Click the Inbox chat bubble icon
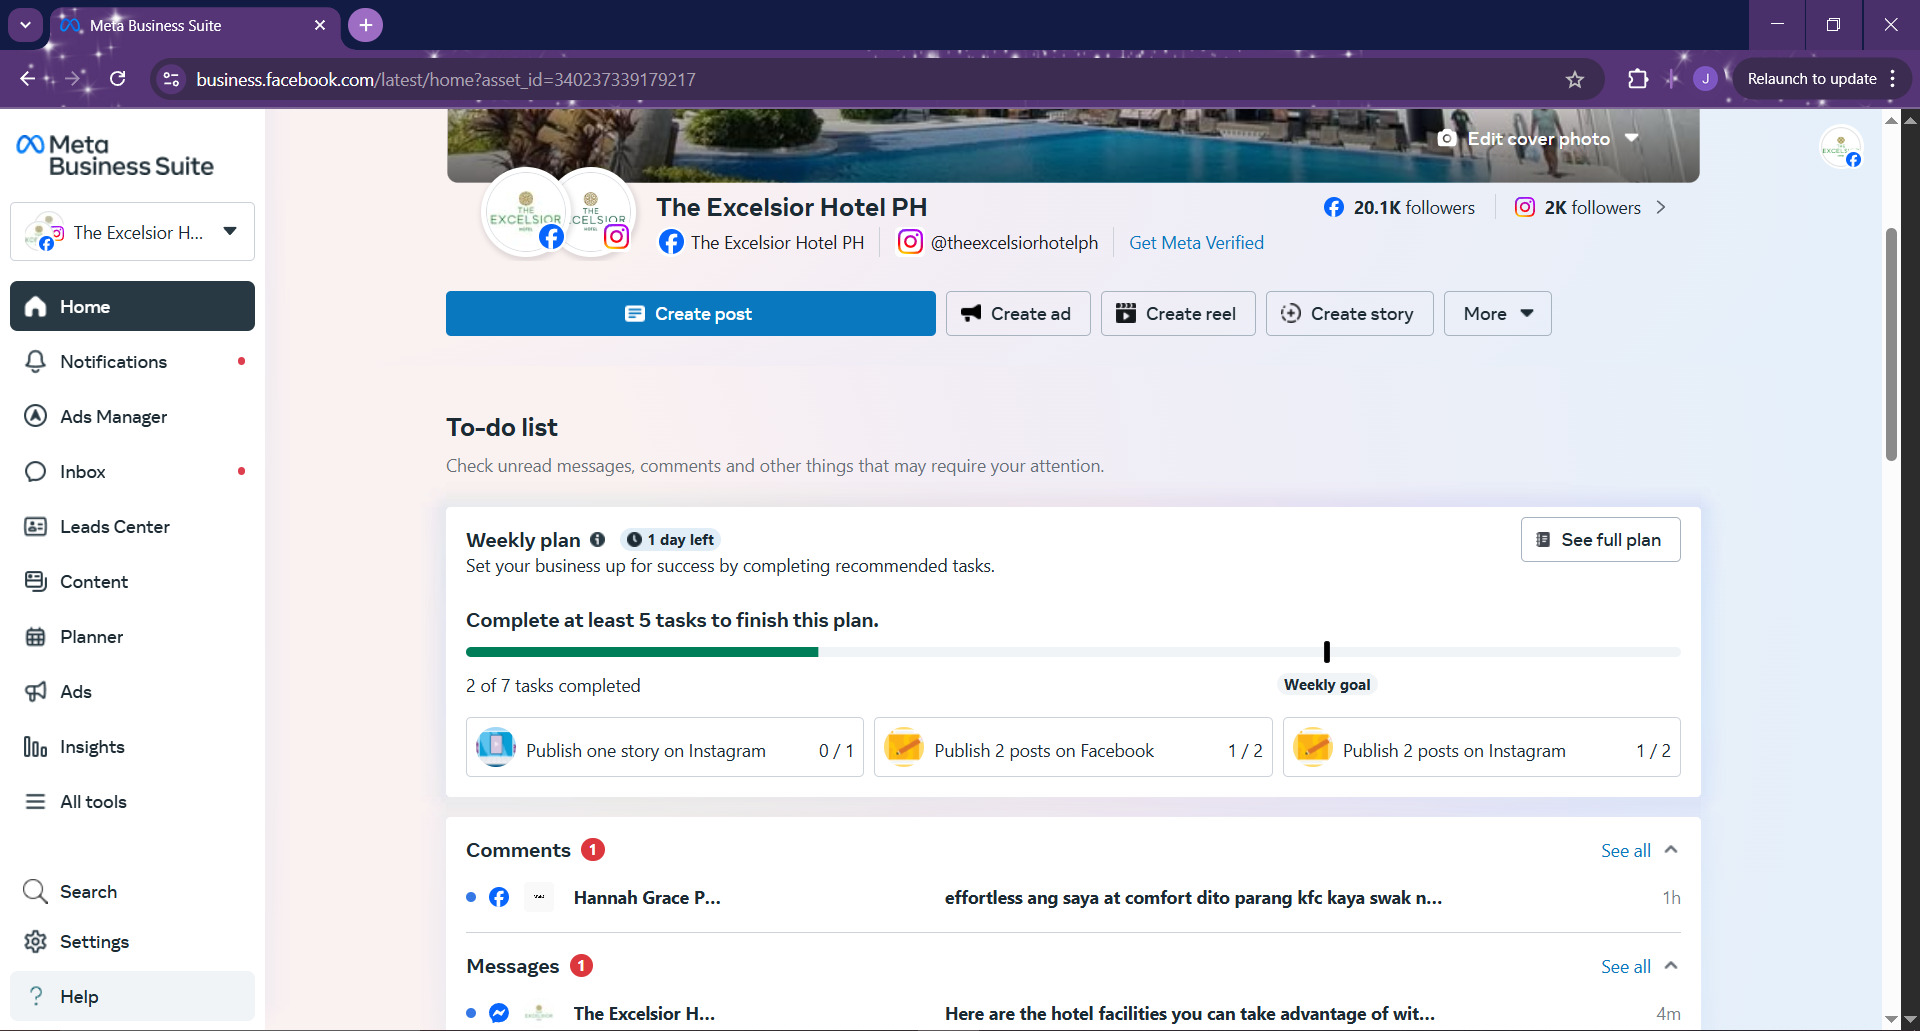This screenshot has height=1031, width=1920. [x=36, y=472]
